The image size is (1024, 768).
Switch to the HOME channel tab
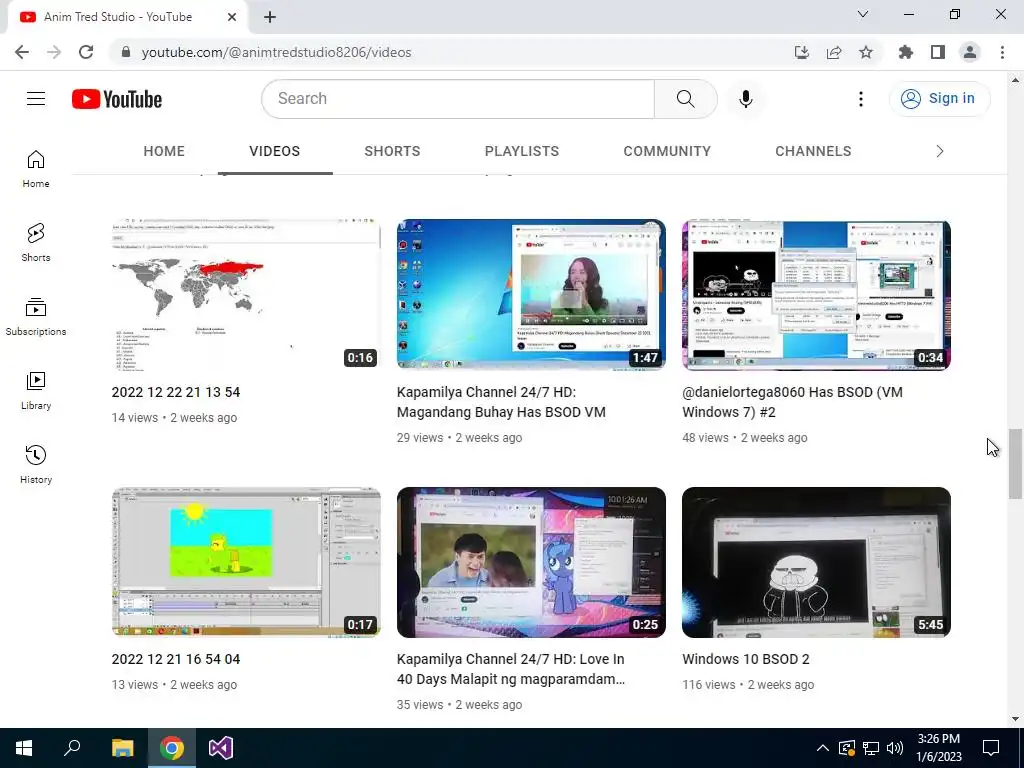tap(164, 151)
